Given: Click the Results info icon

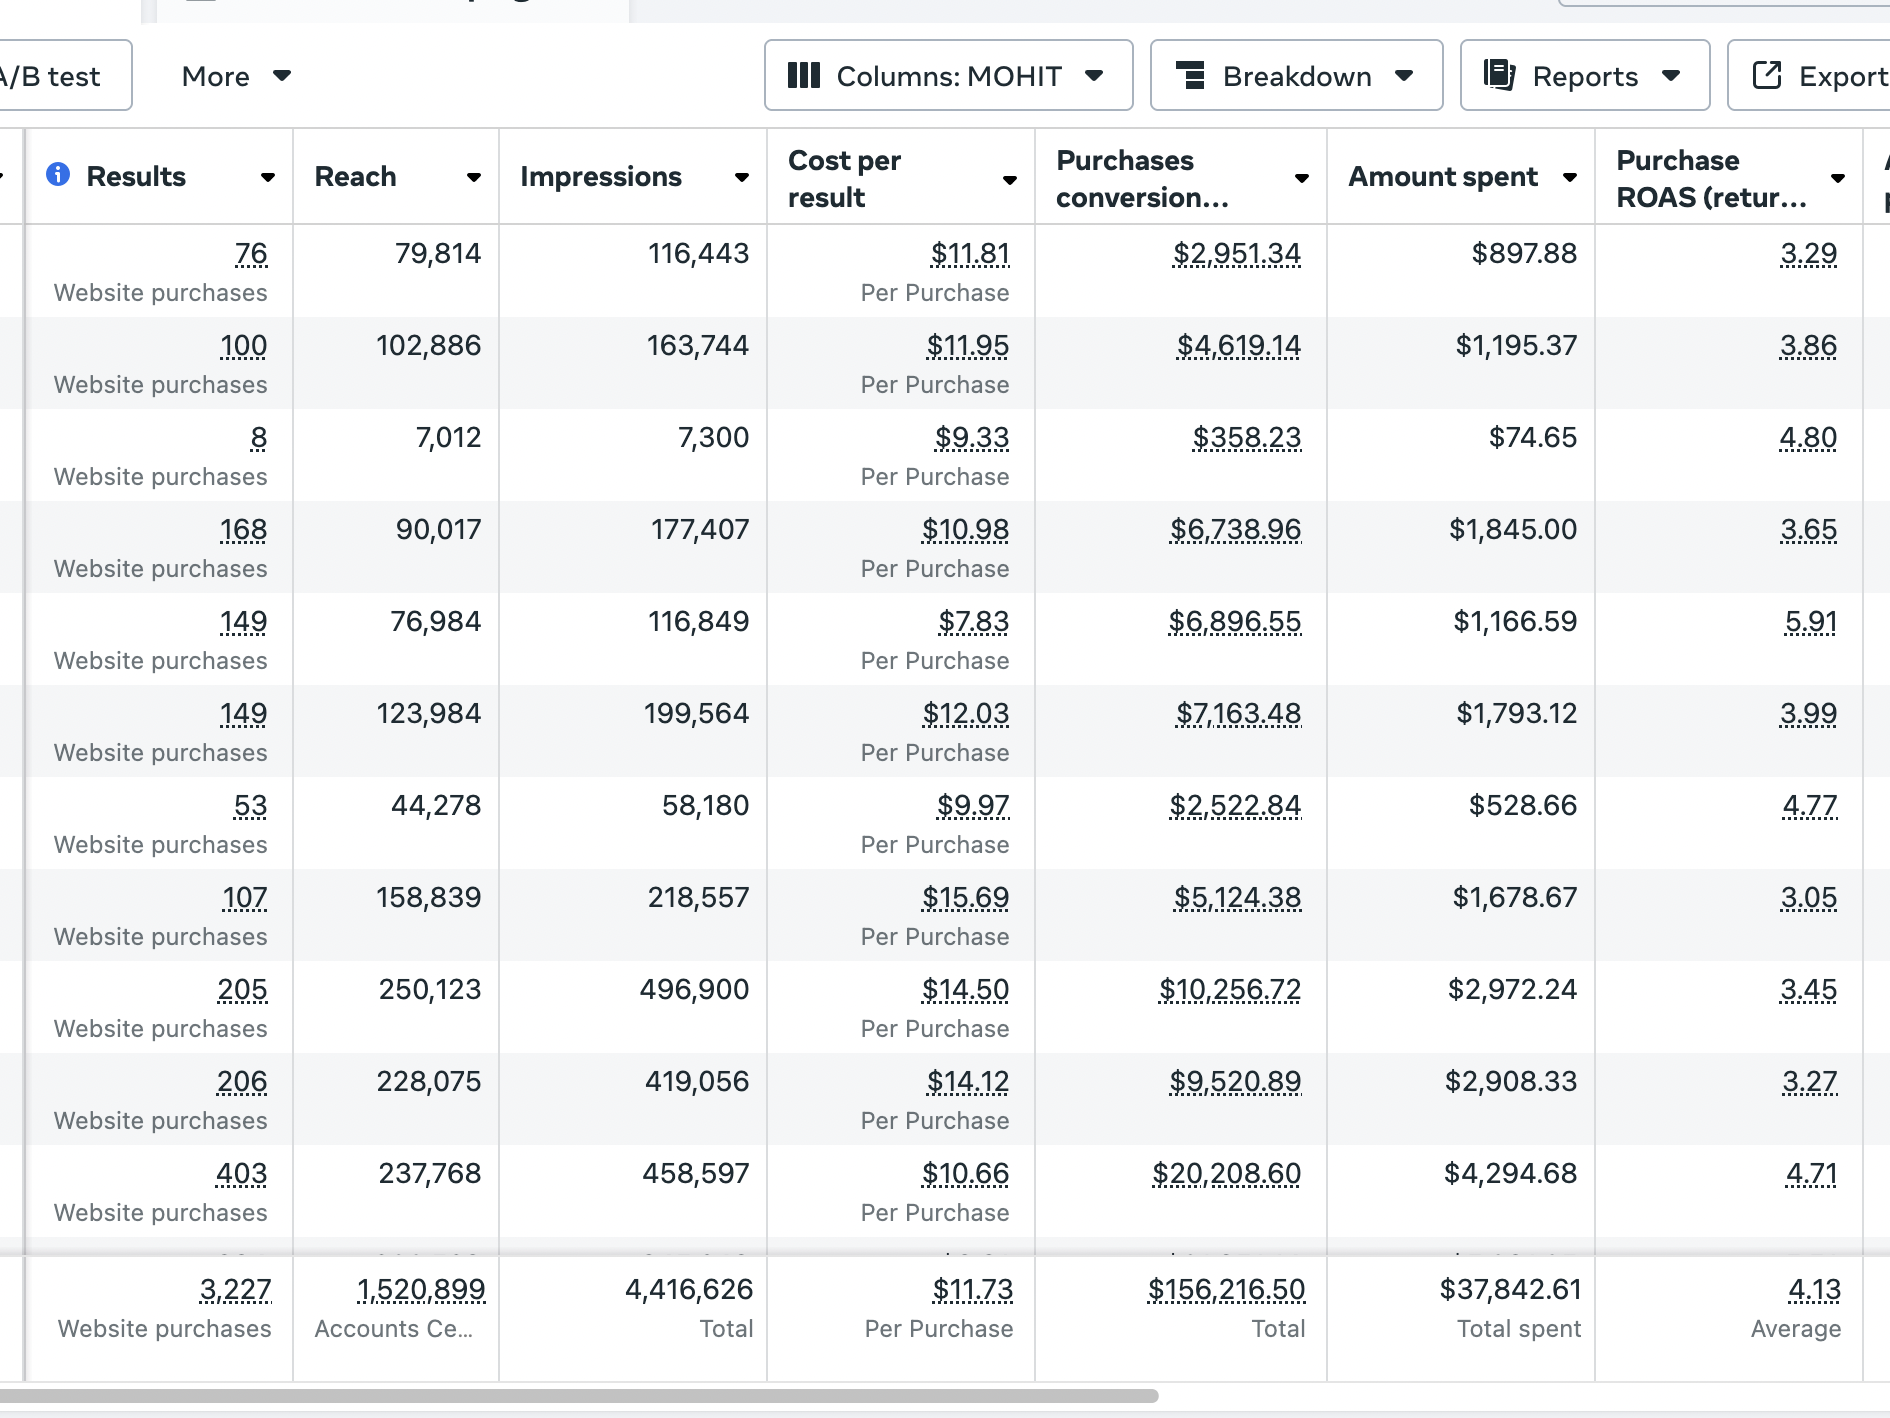Looking at the screenshot, I should point(58,175).
